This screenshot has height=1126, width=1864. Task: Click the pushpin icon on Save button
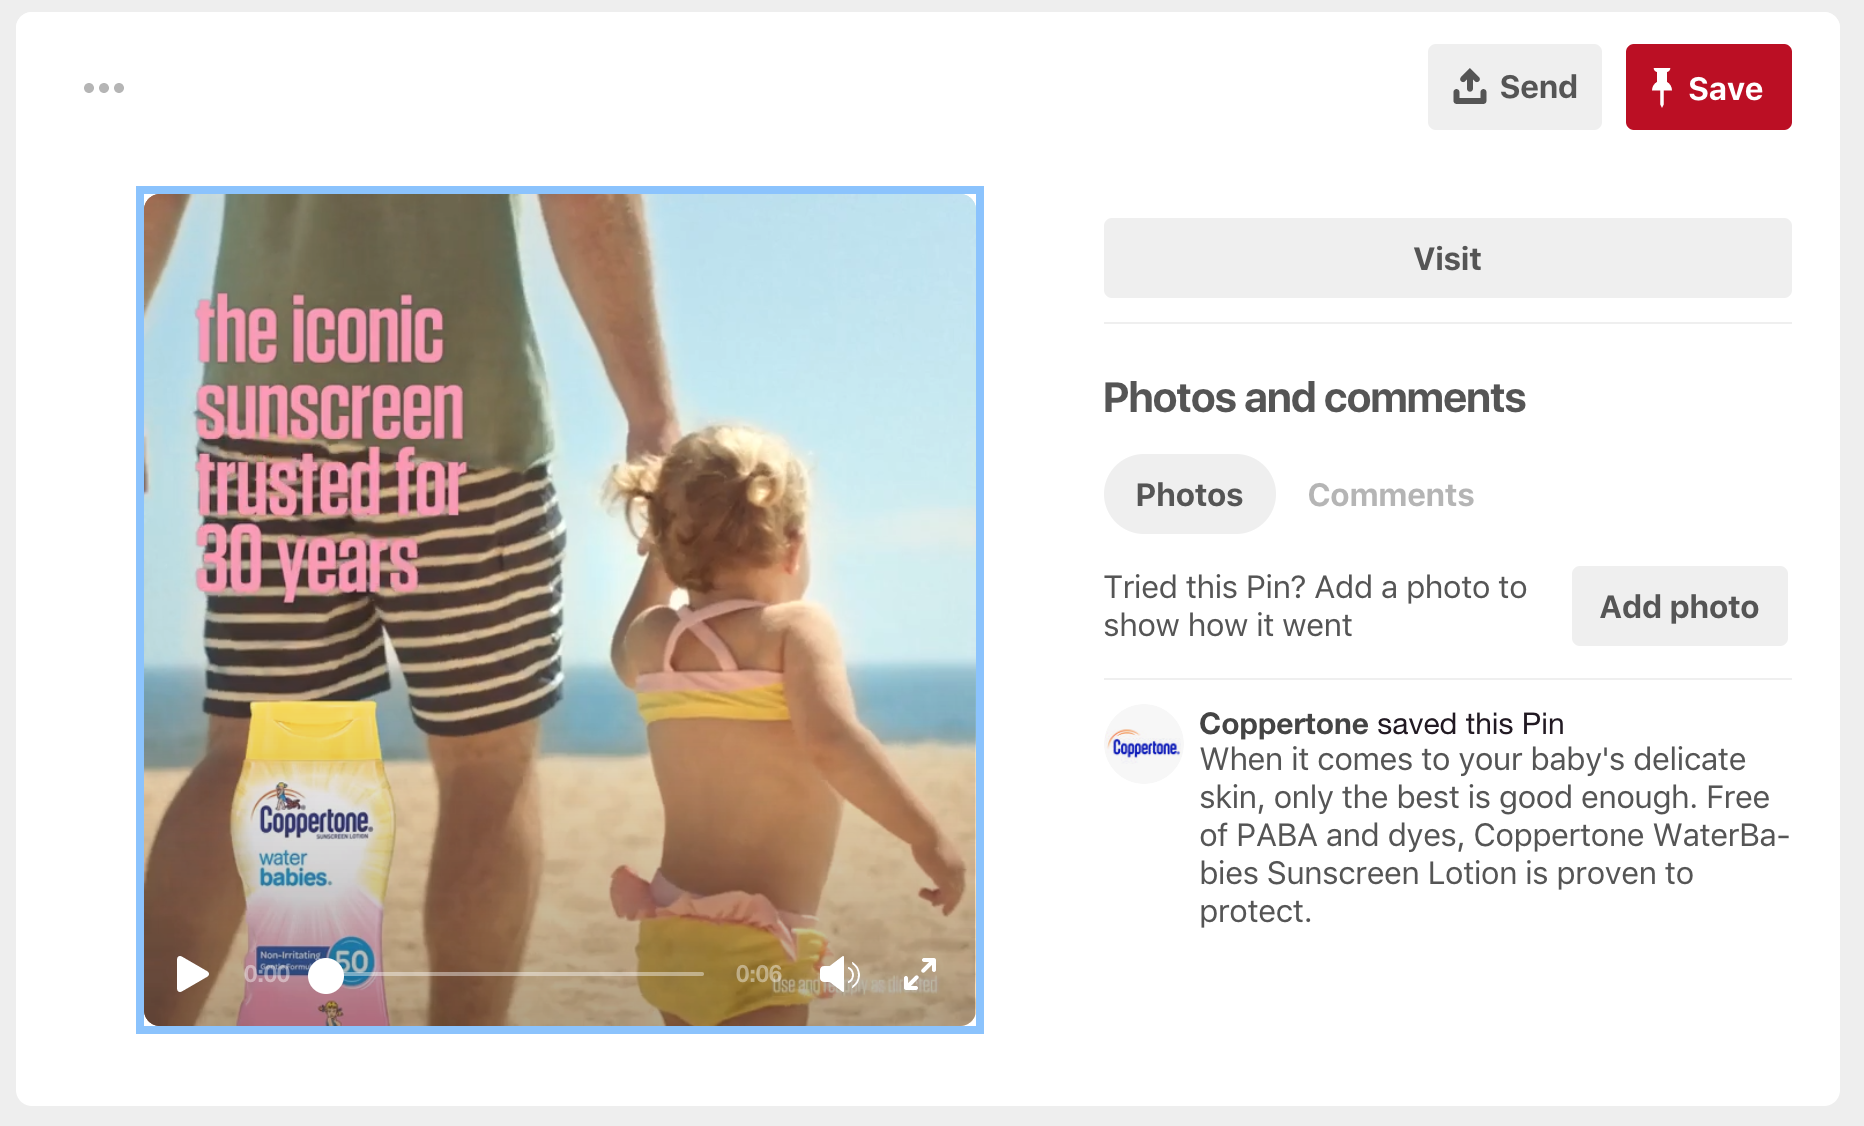[1661, 87]
